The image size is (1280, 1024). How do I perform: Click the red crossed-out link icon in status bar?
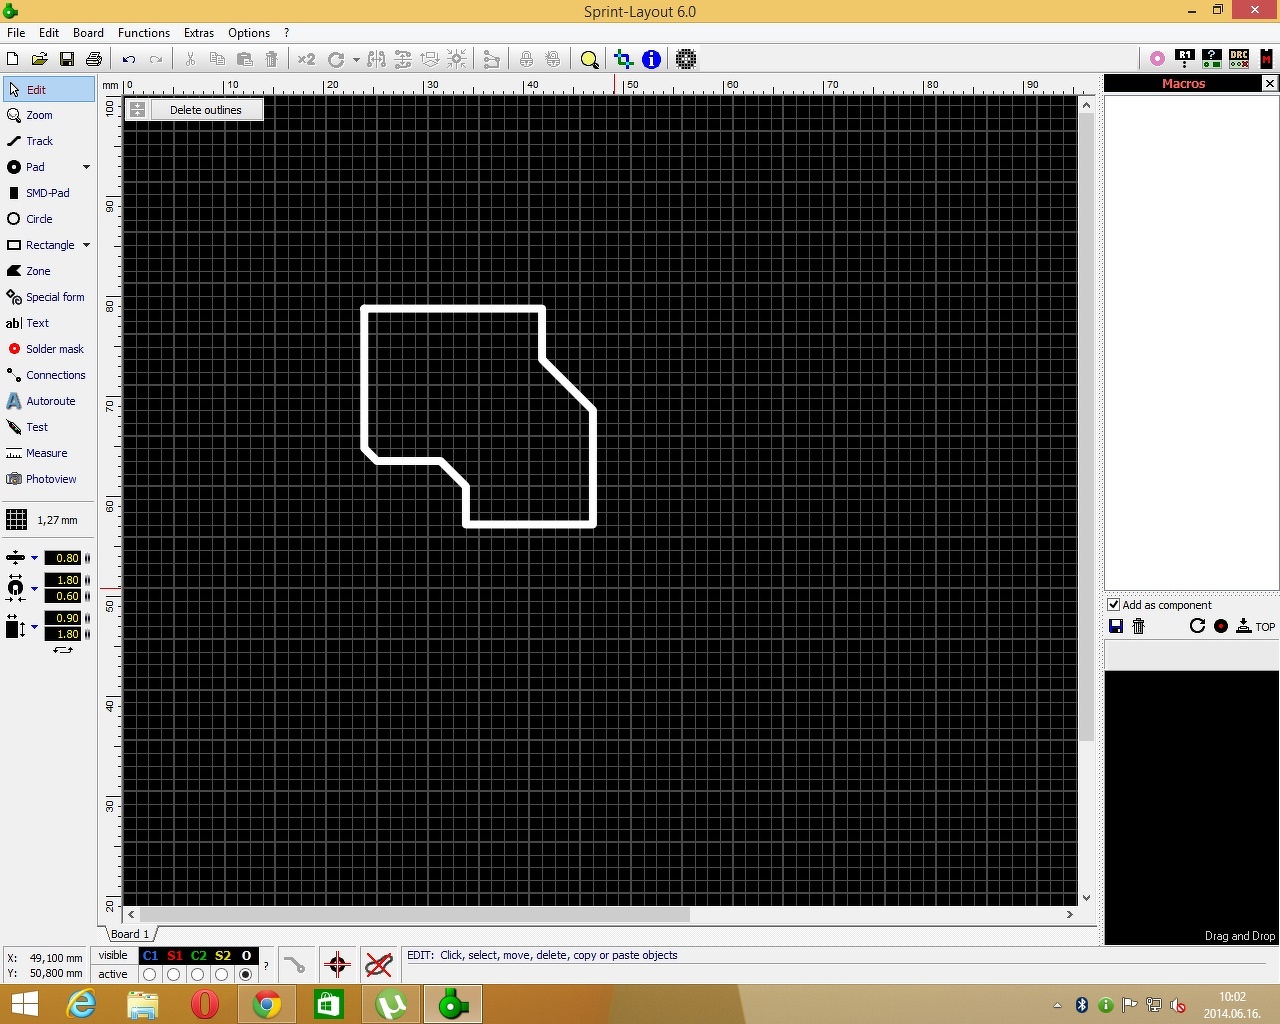tap(378, 965)
